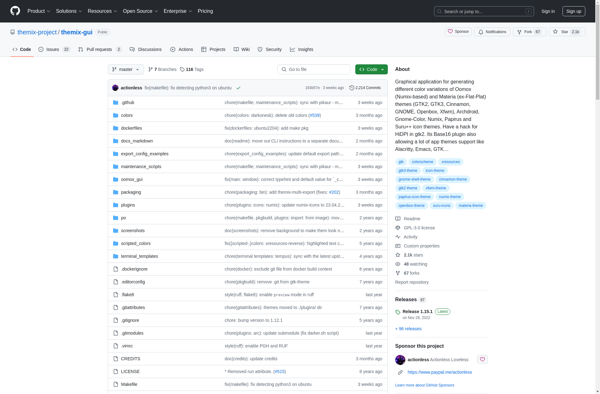Open the .gitmodules file
The image size is (600, 394).
pyautogui.click(x=132, y=333)
